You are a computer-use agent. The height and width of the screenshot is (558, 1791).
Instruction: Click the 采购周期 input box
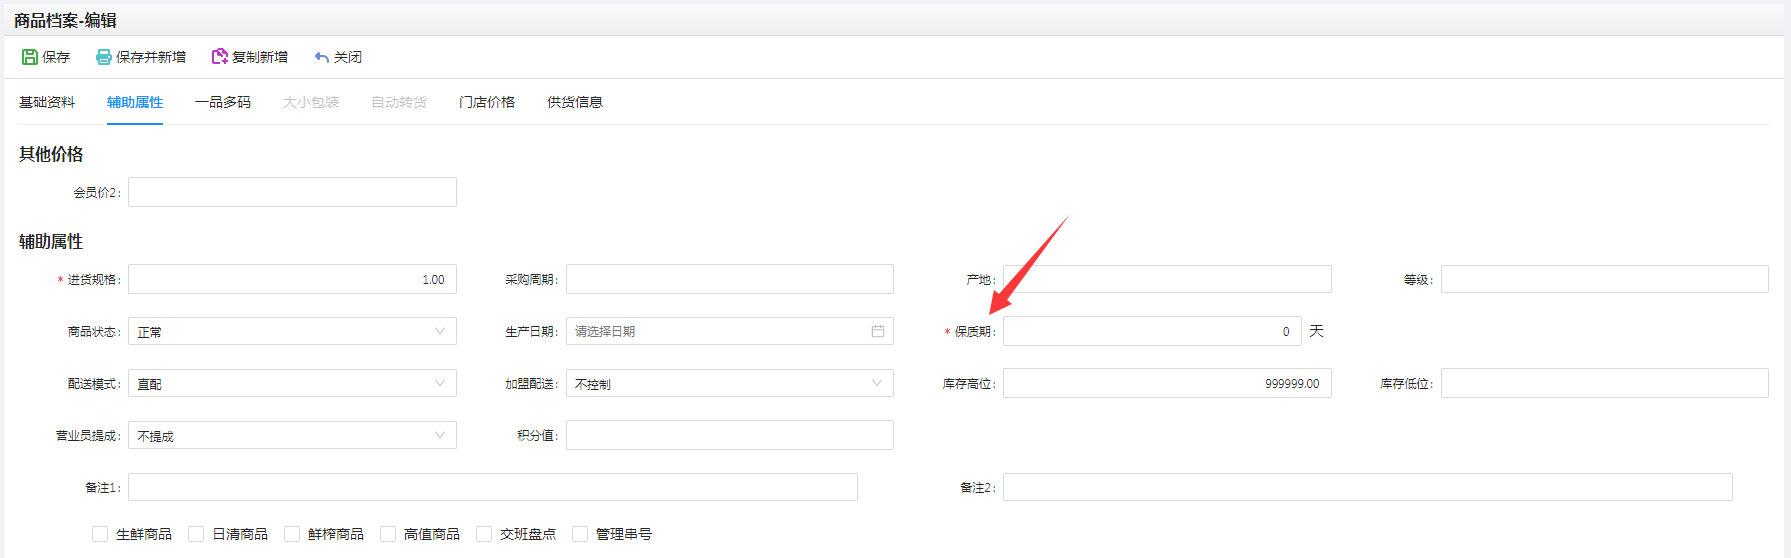pos(730,279)
